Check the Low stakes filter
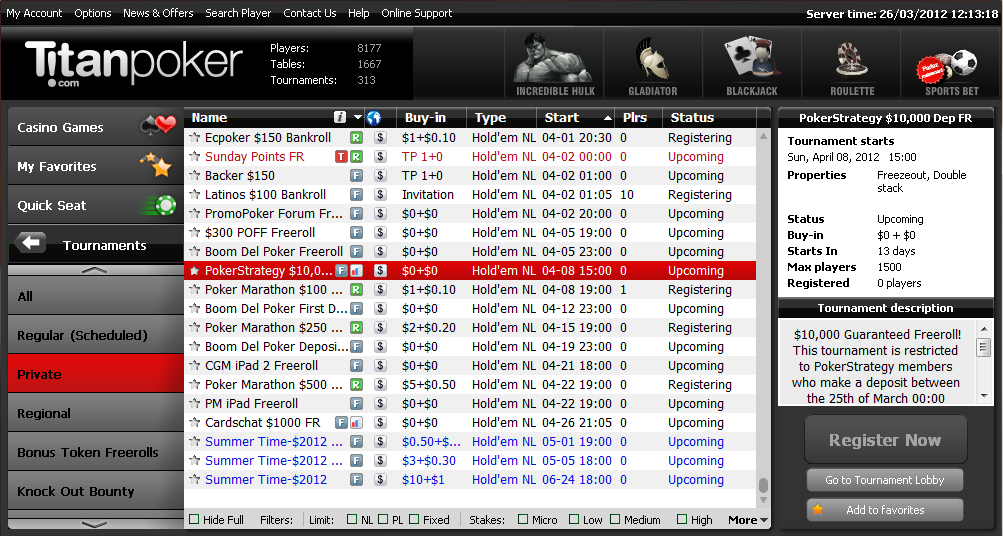 pyautogui.click(x=574, y=519)
